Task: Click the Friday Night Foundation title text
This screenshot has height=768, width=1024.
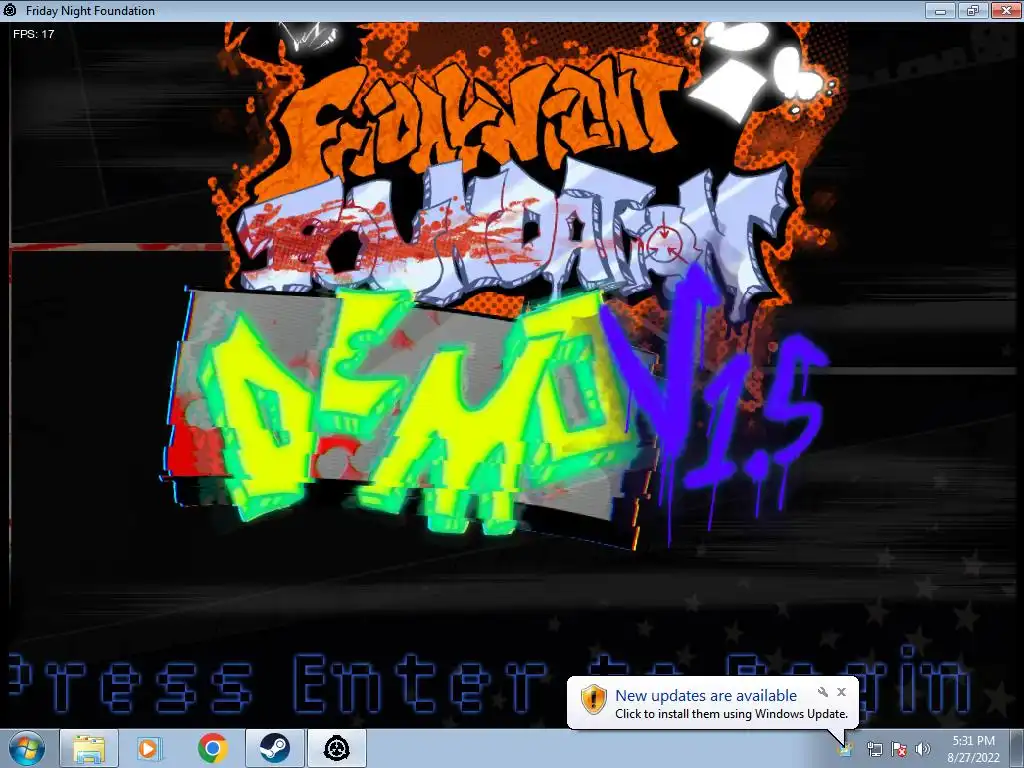Action: pyautogui.click(x=90, y=10)
